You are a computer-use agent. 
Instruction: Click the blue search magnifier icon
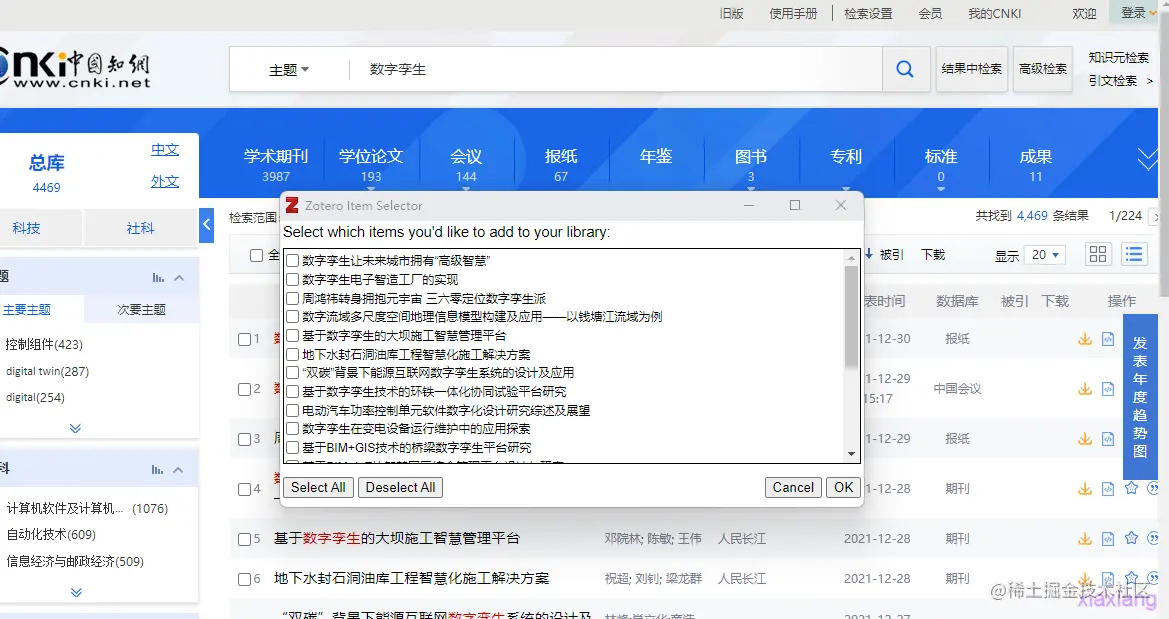pyautogui.click(x=905, y=69)
